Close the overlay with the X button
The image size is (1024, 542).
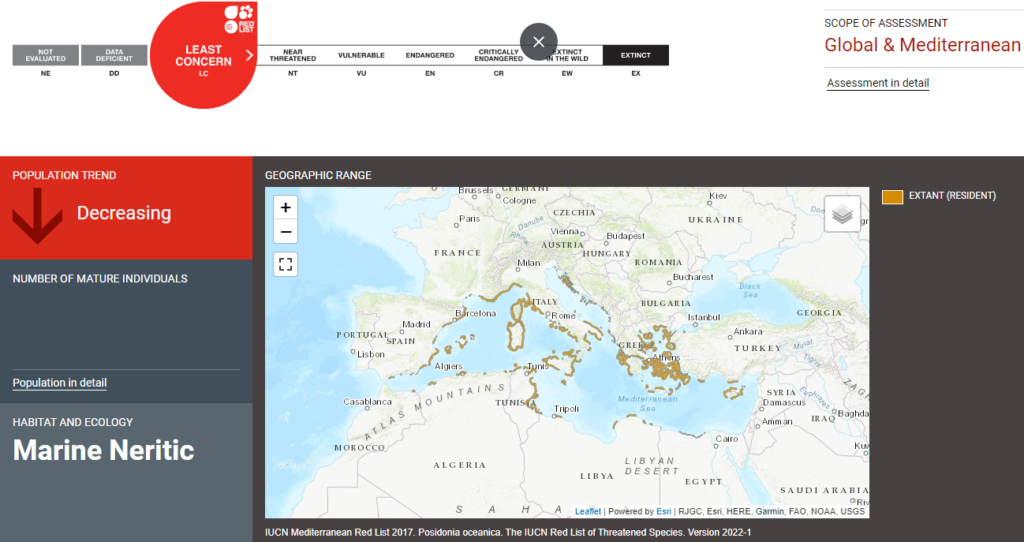click(x=539, y=42)
